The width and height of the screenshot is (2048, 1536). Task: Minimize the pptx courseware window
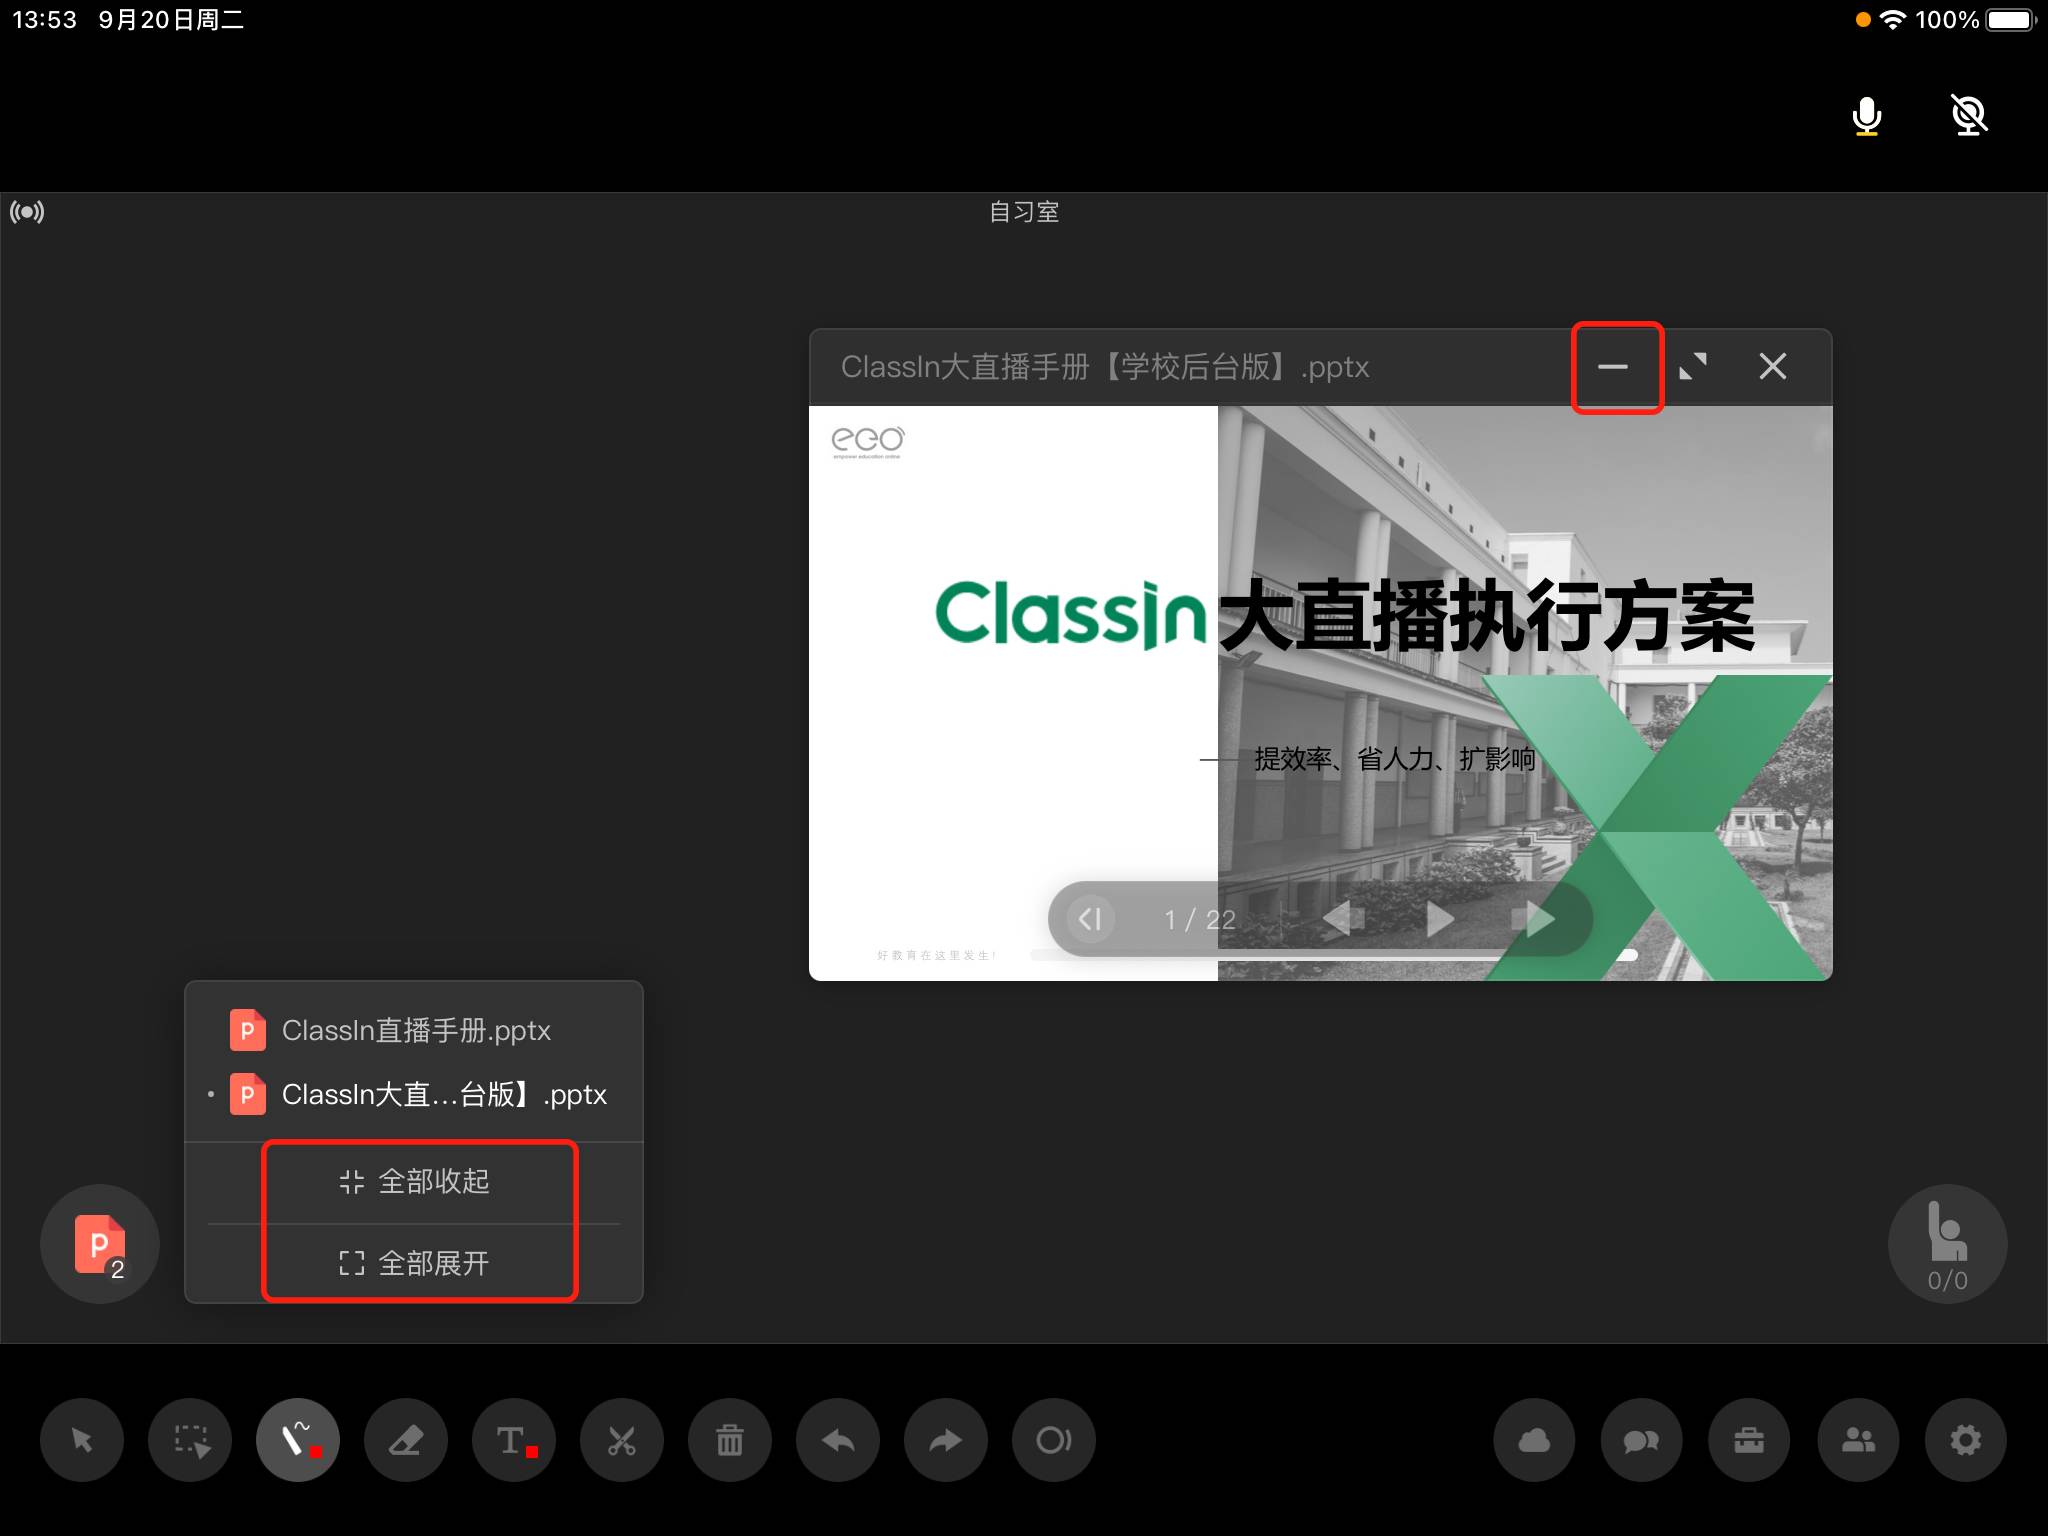1613,367
